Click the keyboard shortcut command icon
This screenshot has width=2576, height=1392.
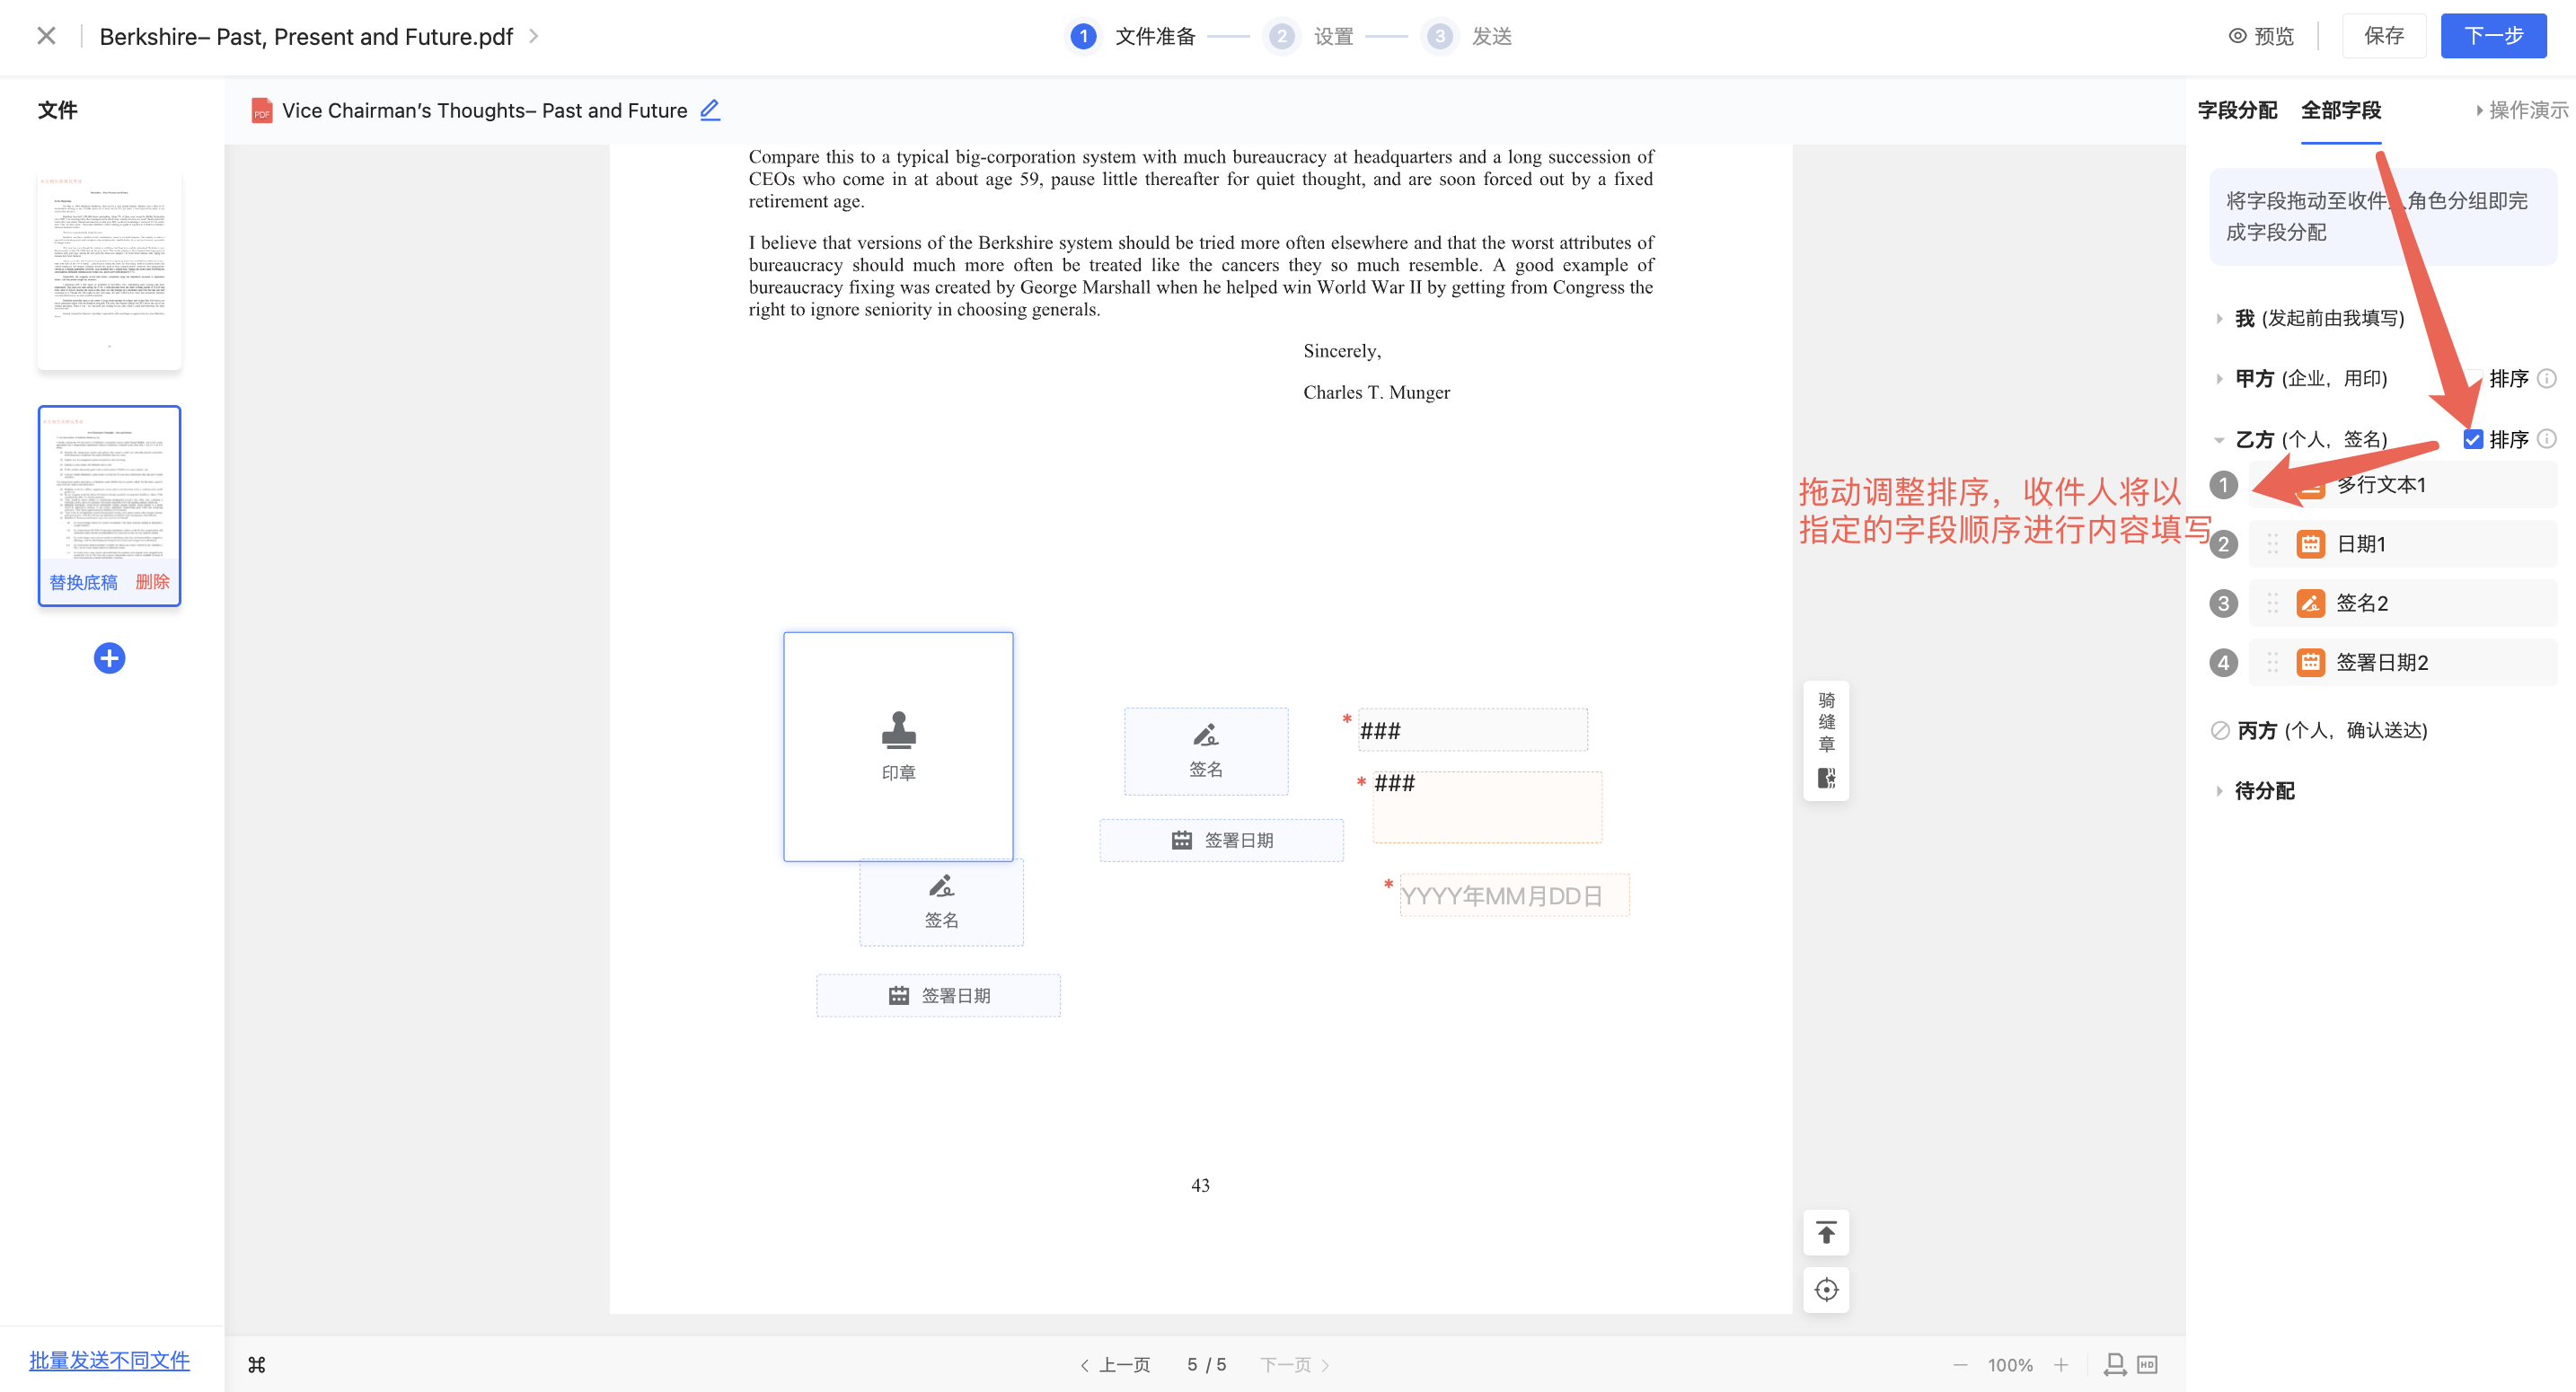point(257,1365)
